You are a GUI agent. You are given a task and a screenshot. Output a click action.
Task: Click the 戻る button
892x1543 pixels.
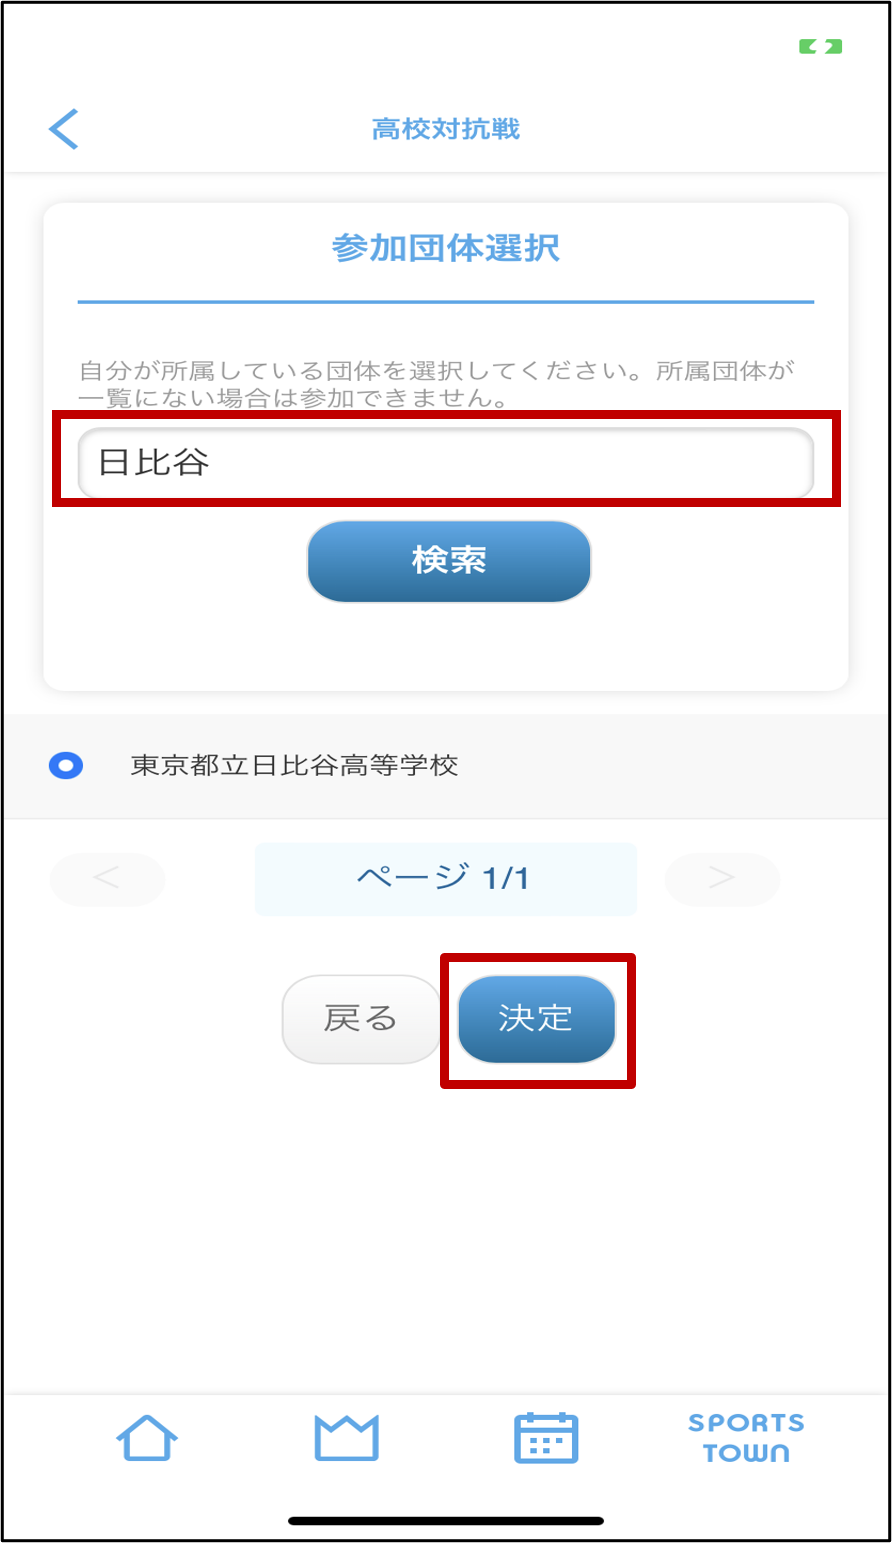point(361,1019)
